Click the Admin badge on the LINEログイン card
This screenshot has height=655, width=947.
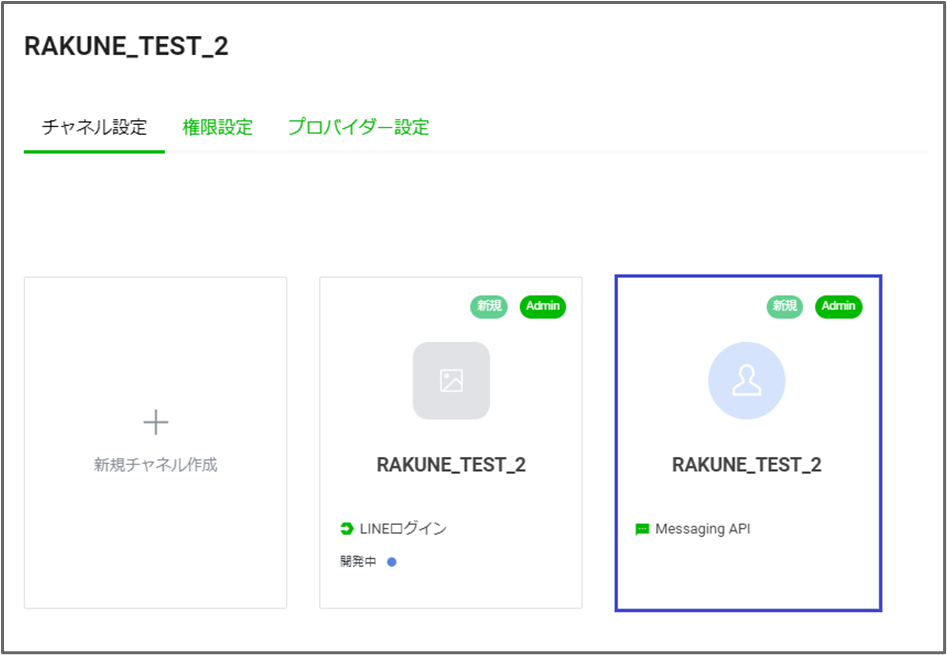coord(543,307)
